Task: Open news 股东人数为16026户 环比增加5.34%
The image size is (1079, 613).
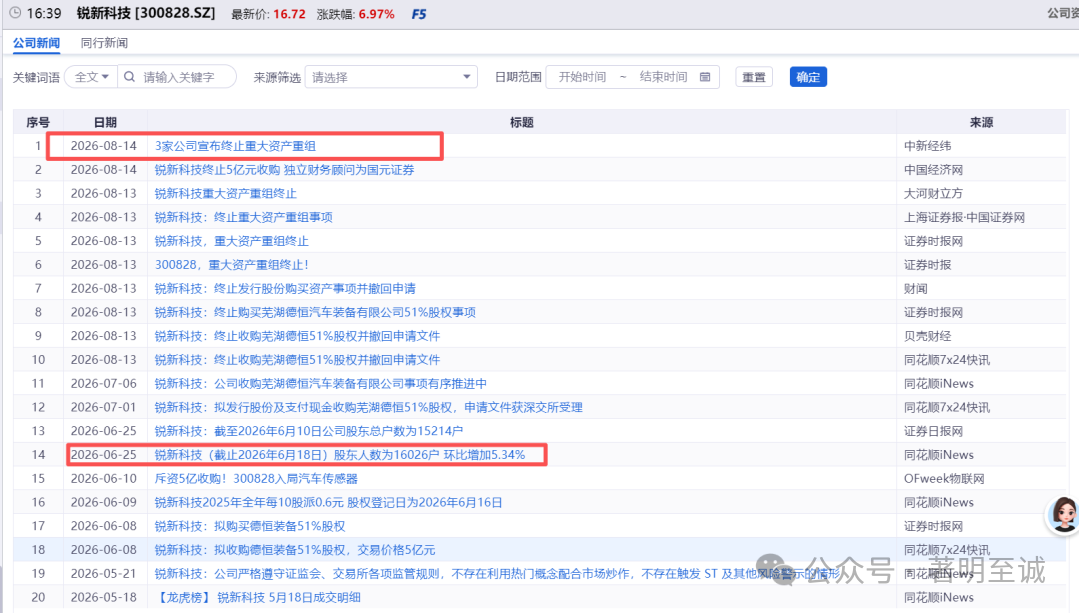Action: 340,455
